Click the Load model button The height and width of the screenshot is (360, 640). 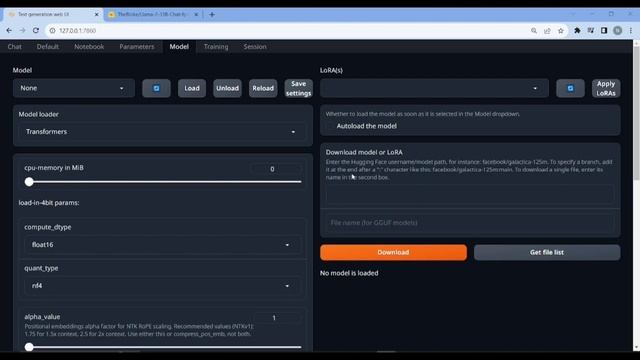coord(192,88)
